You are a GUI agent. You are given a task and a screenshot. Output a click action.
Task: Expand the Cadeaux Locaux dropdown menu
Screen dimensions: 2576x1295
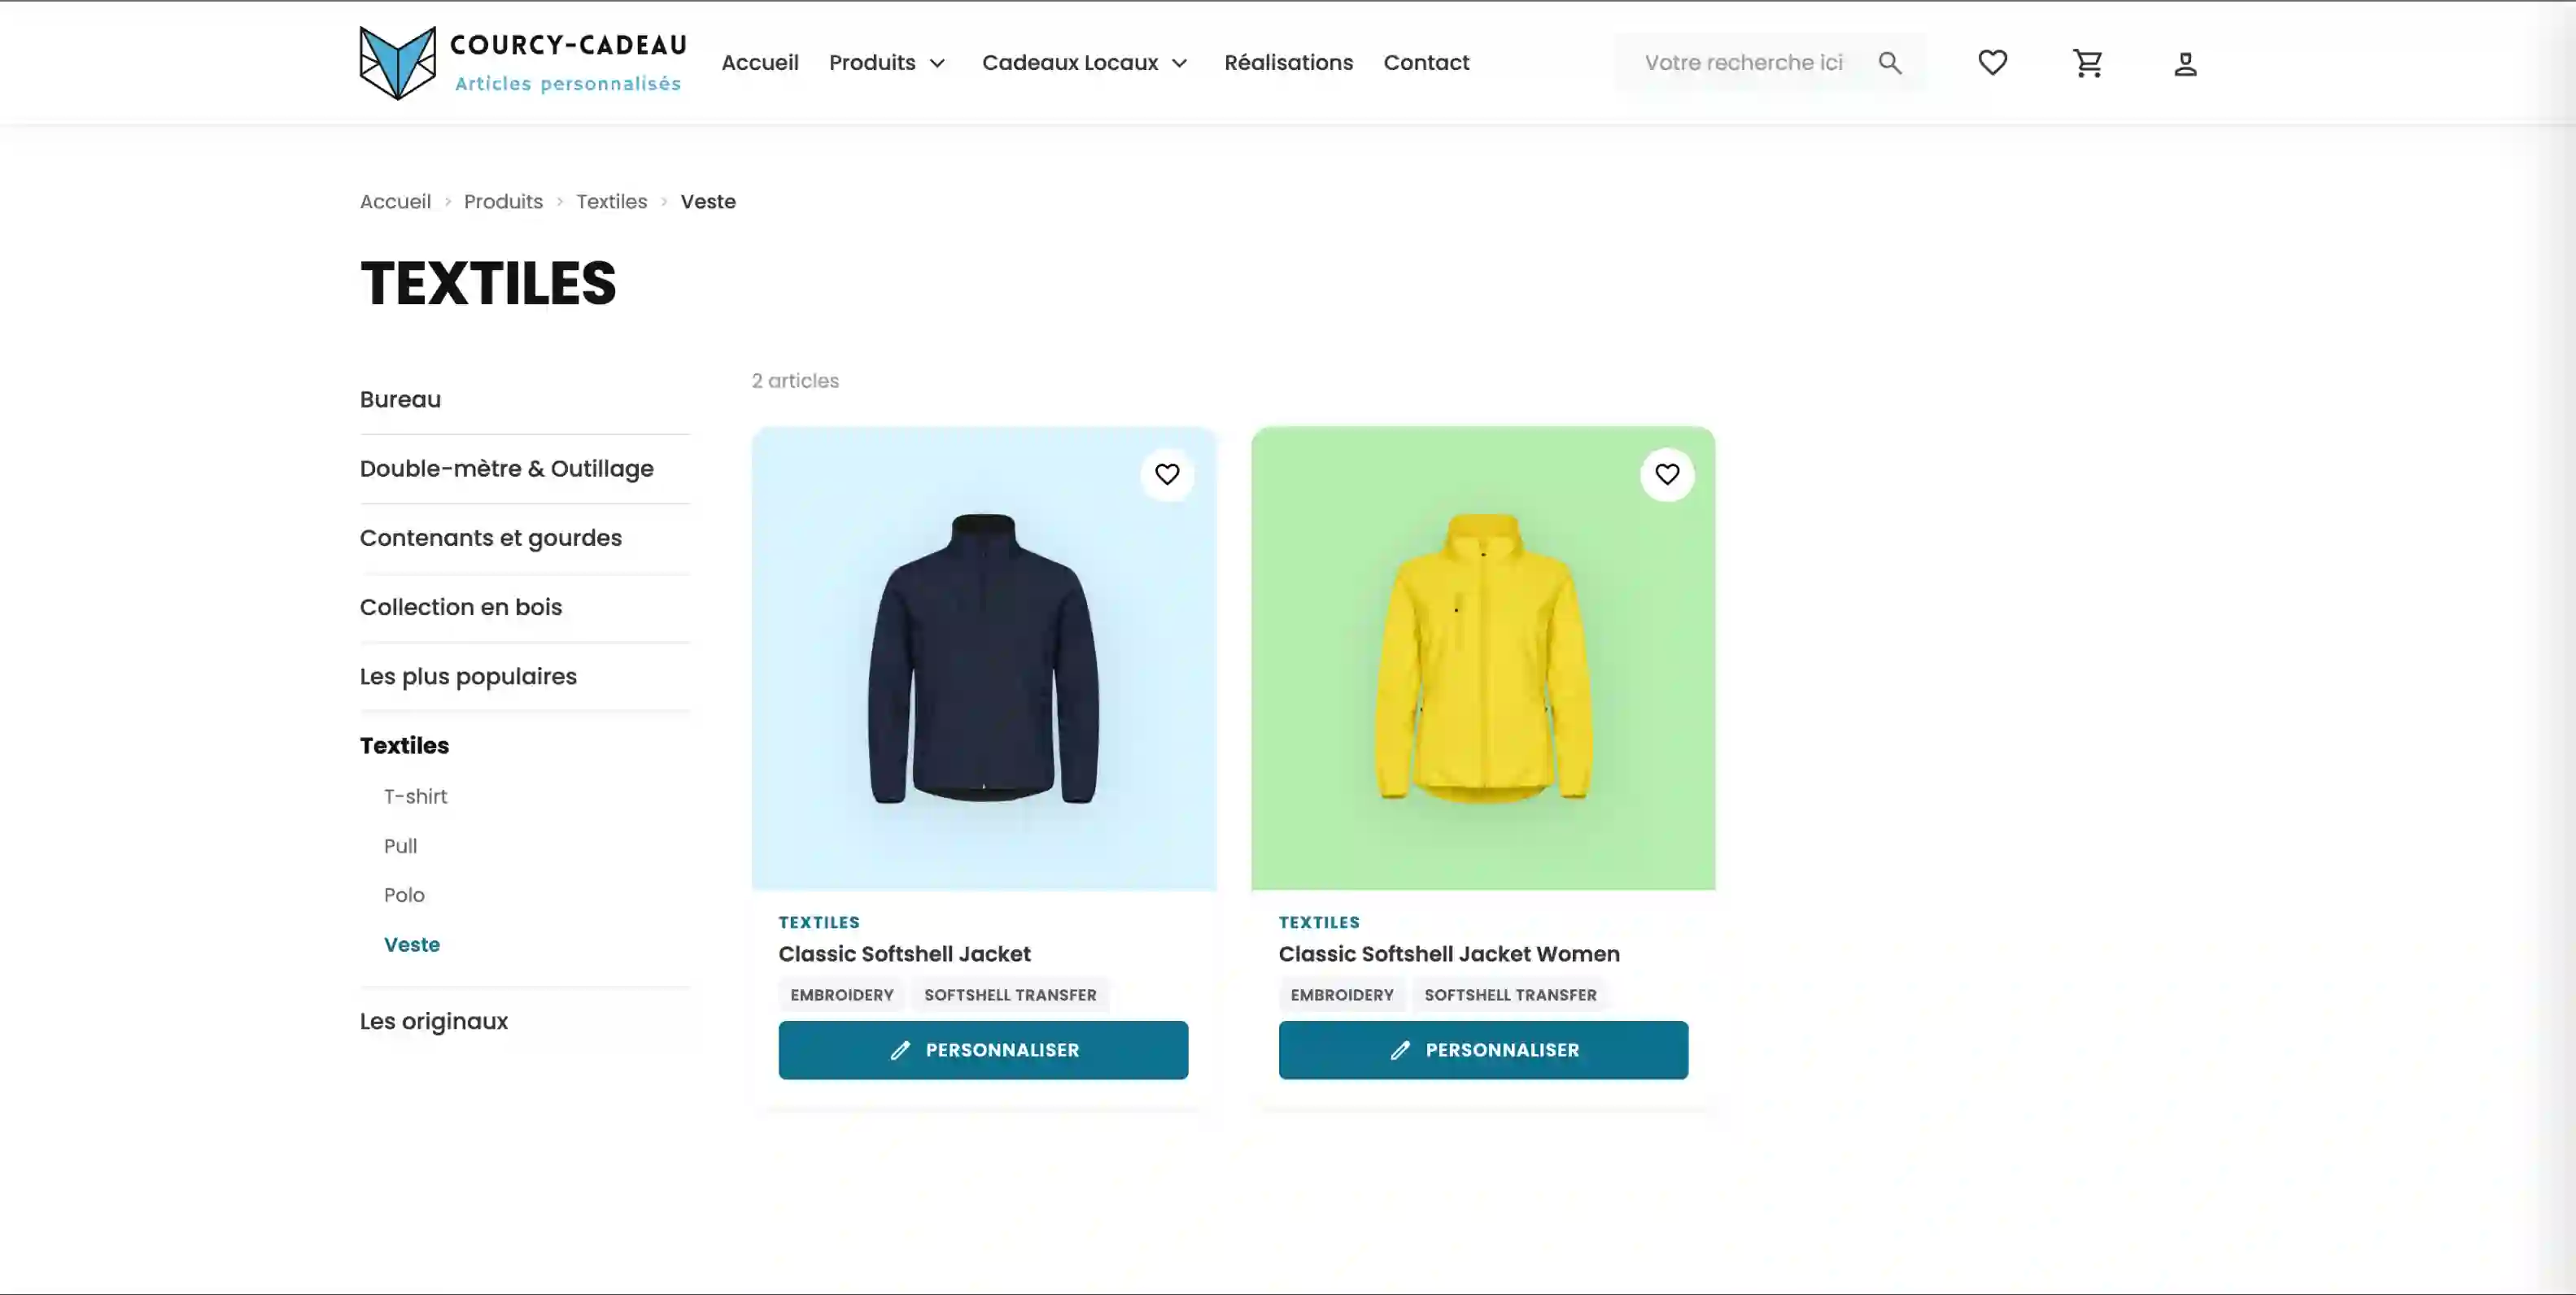pos(1085,63)
